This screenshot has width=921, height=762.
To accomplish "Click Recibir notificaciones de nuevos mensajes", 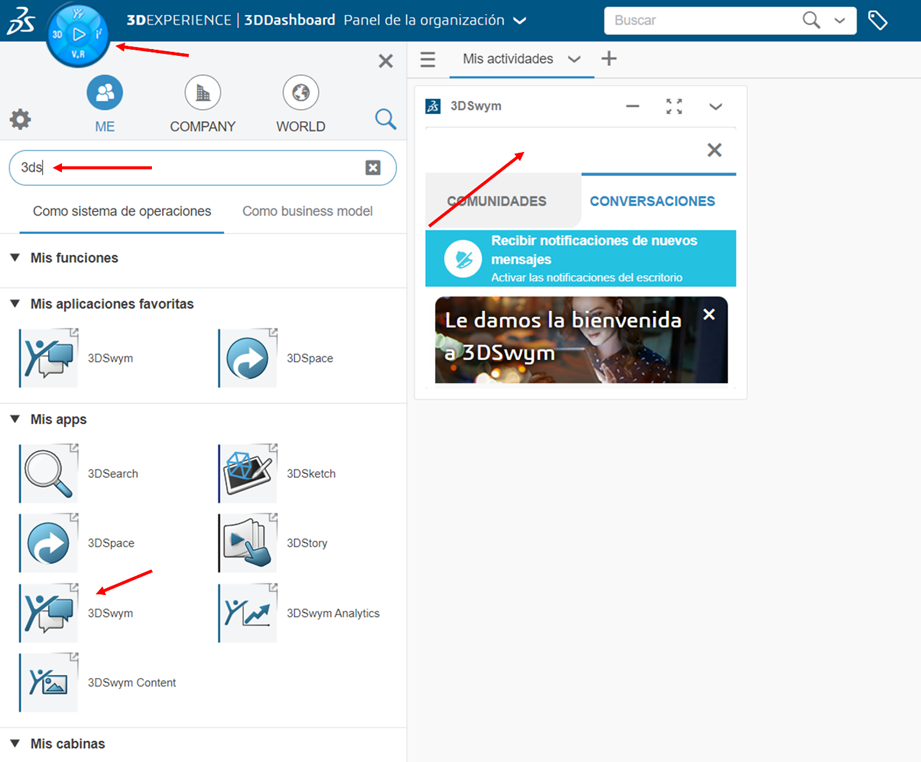I will pos(594,250).
